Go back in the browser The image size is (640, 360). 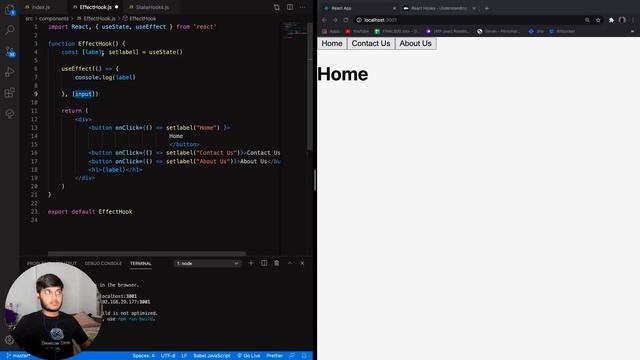(324, 20)
